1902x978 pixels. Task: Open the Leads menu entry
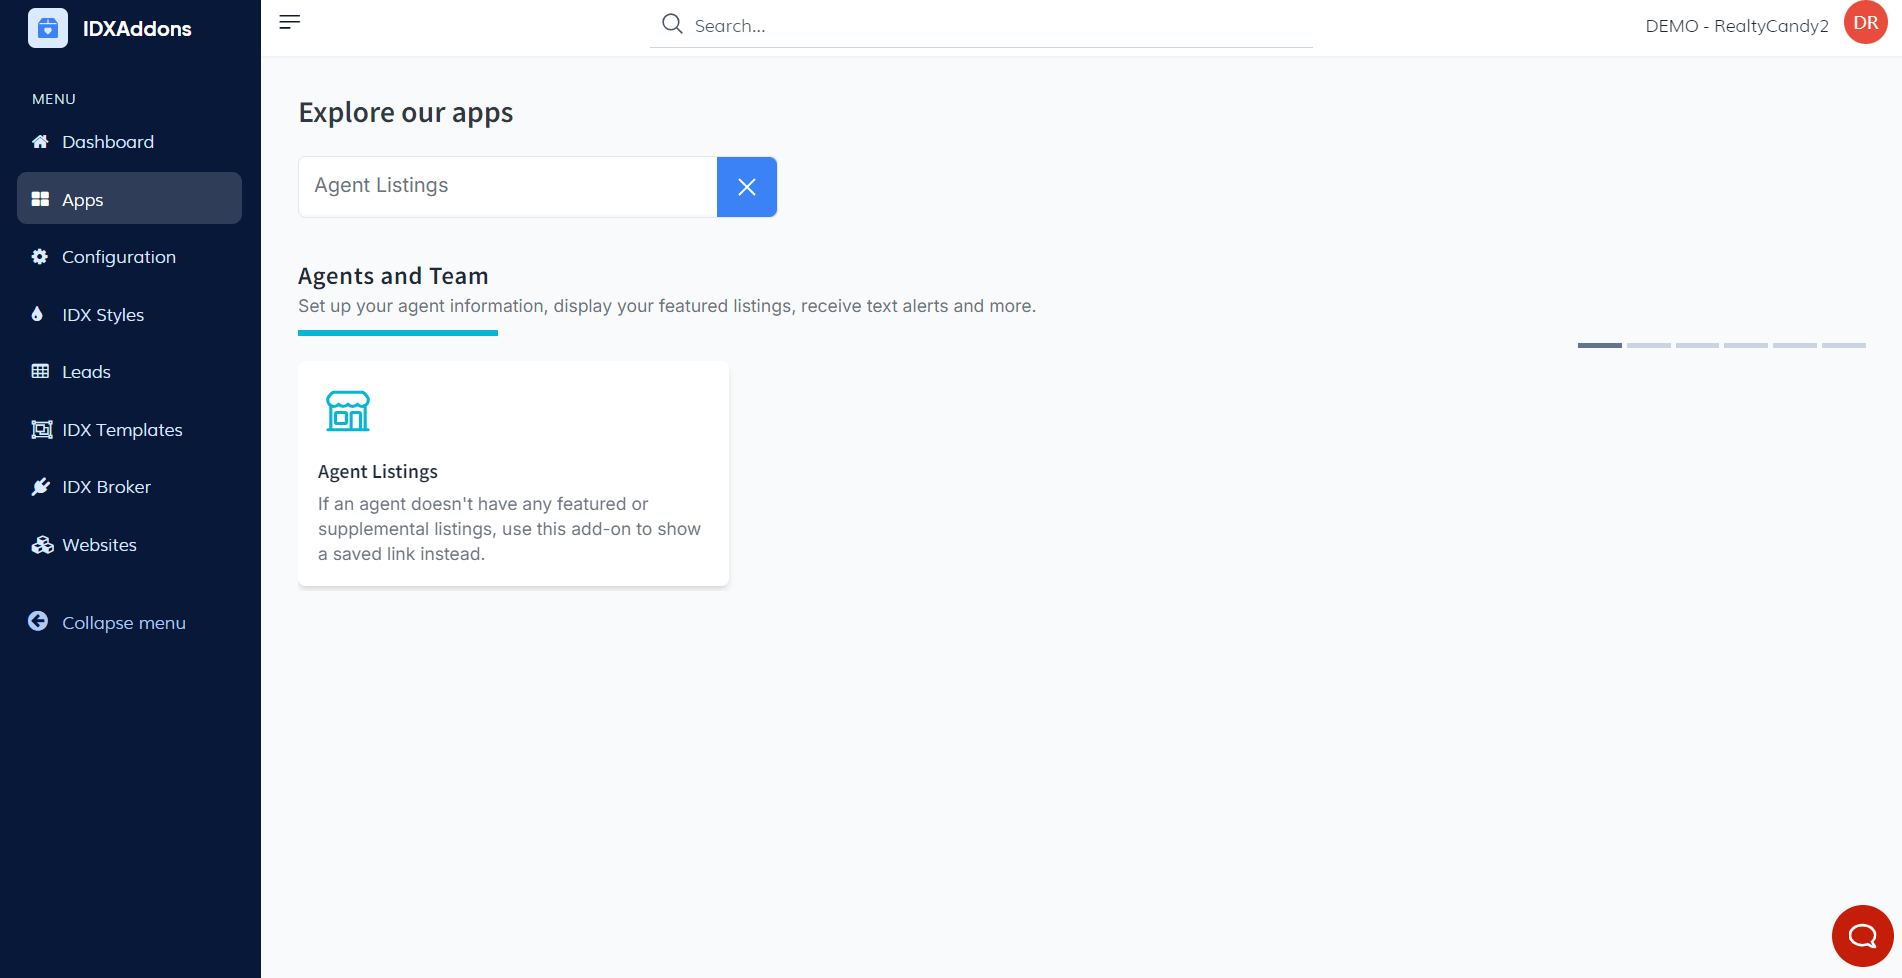click(86, 372)
